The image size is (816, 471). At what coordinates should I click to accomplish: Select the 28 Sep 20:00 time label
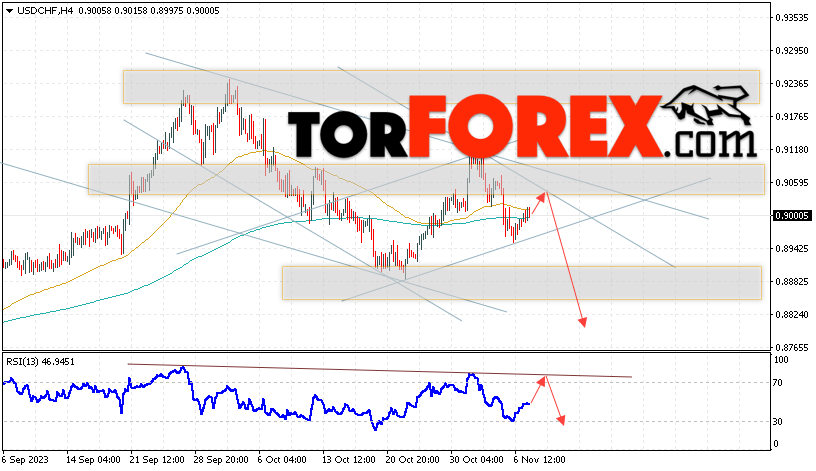tap(221, 460)
